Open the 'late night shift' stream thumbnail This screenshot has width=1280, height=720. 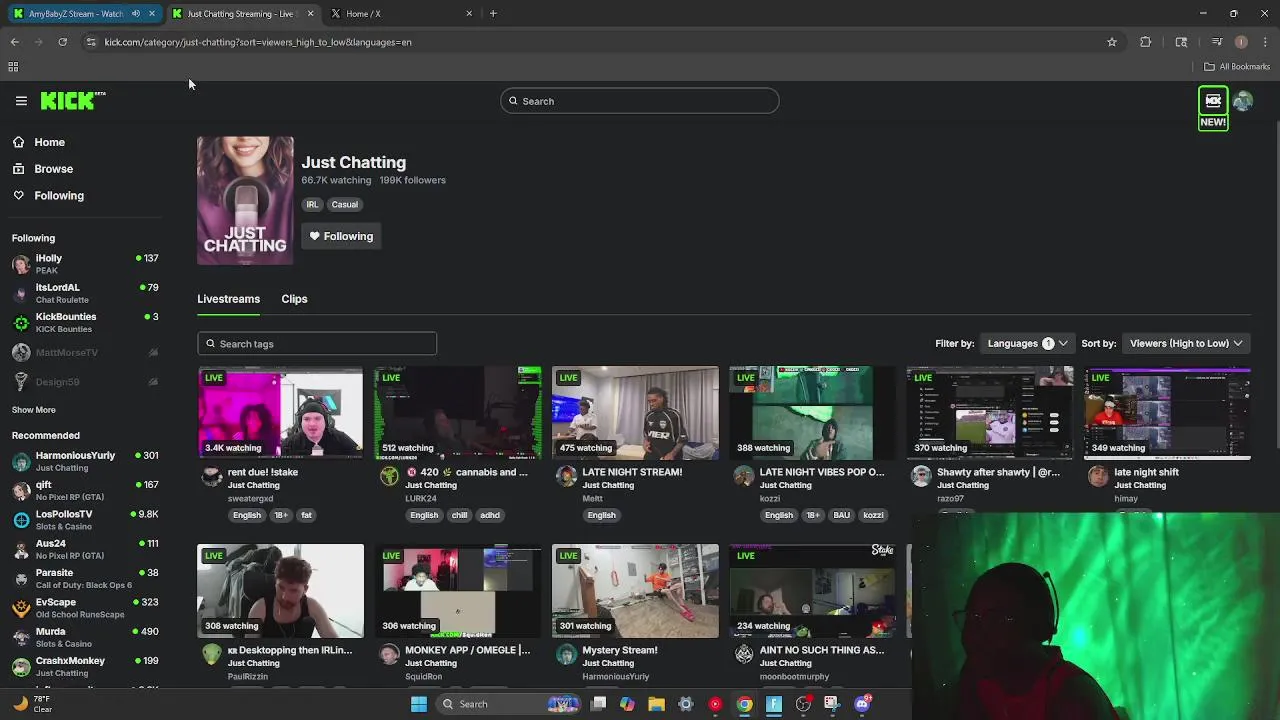point(1167,413)
